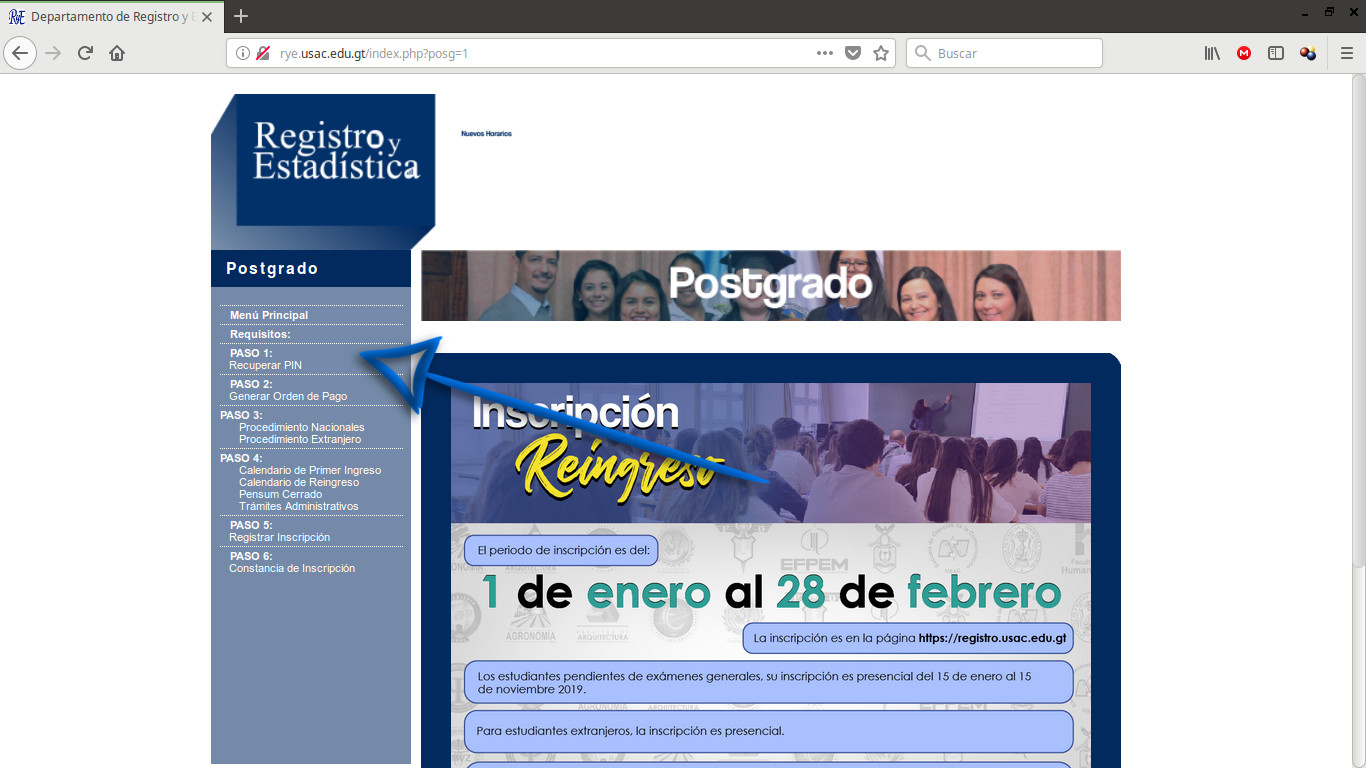Open page actions three-dot menu
Screen dimensions: 1366x768
click(x=825, y=53)
